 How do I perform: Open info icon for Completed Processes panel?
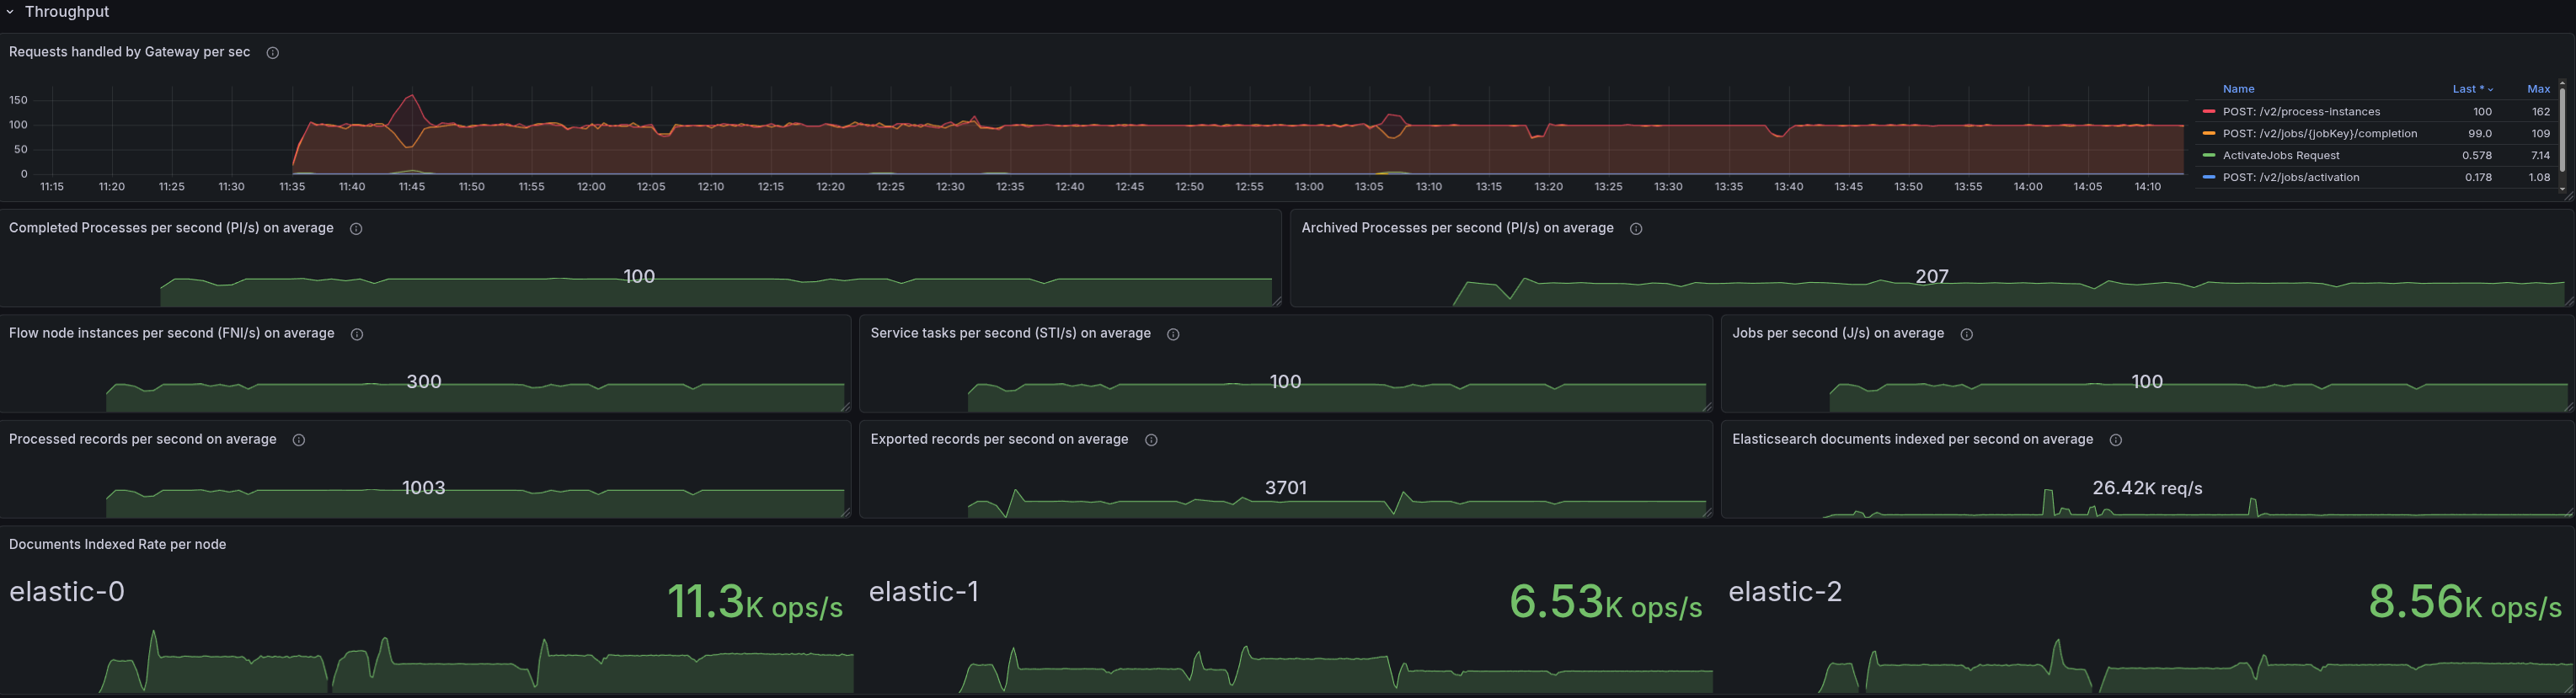[x=356, y=229]
